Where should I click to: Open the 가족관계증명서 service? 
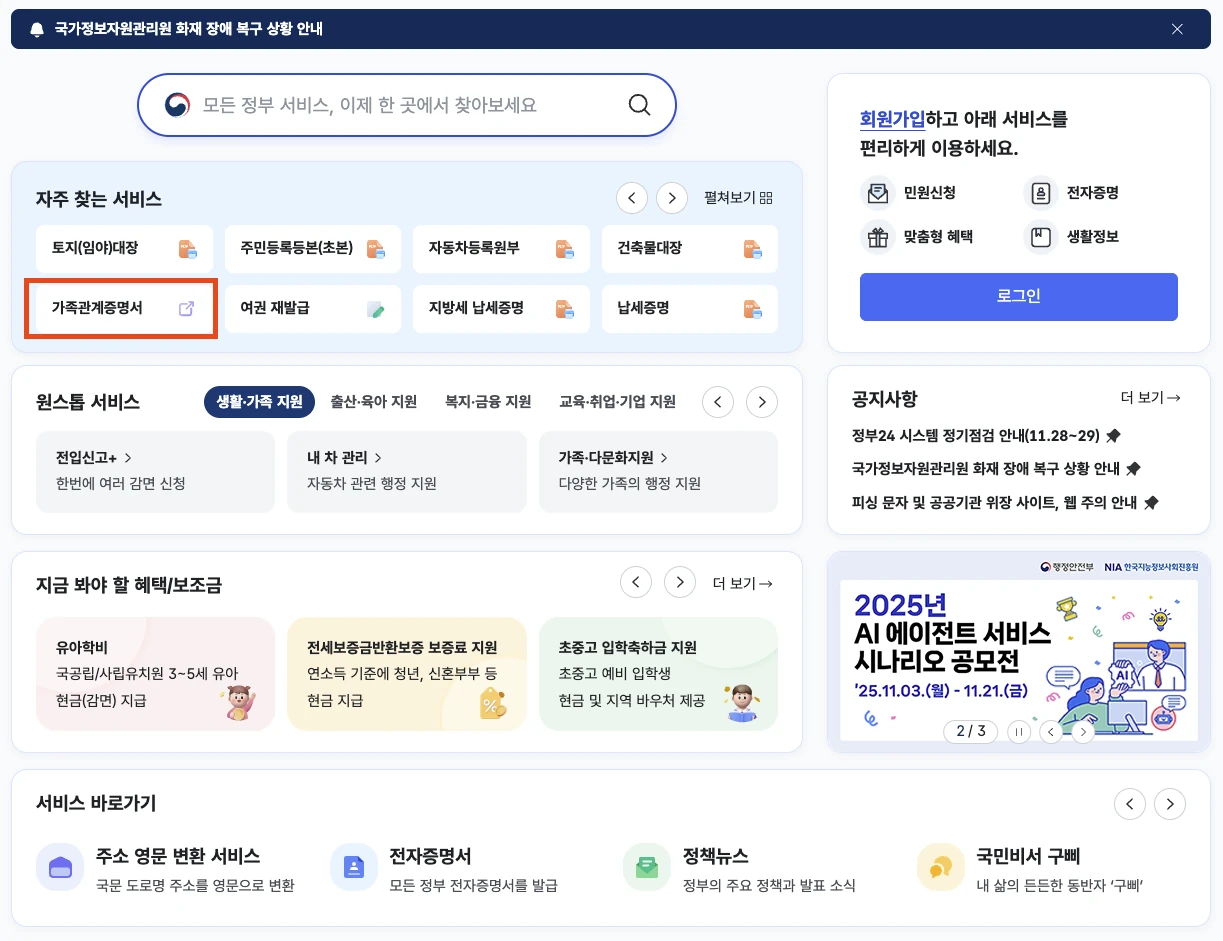coord(120,309)
